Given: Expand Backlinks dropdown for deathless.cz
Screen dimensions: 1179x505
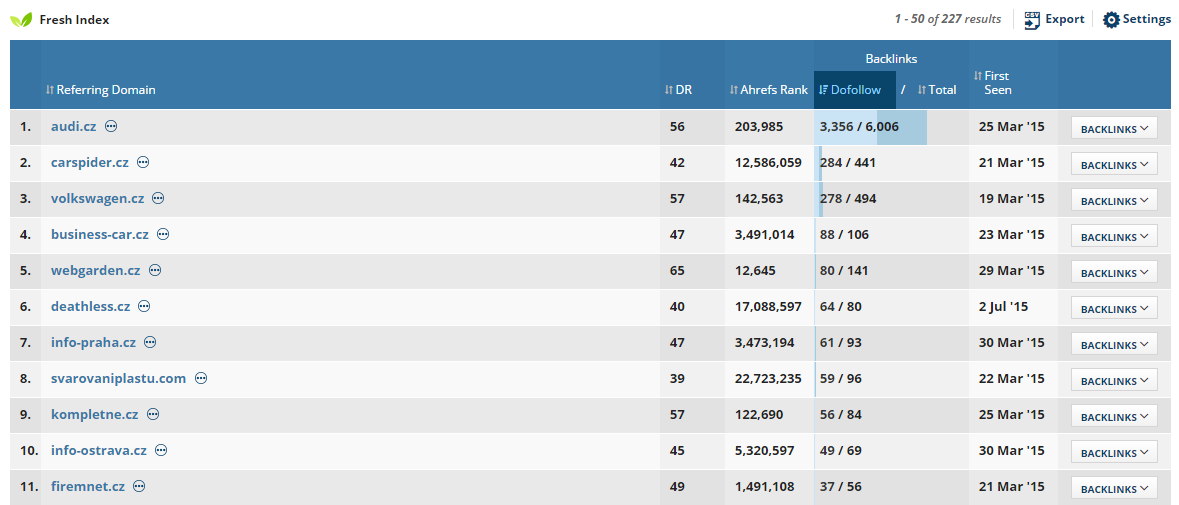Looking at the screenshot, I should (1114, 309).
